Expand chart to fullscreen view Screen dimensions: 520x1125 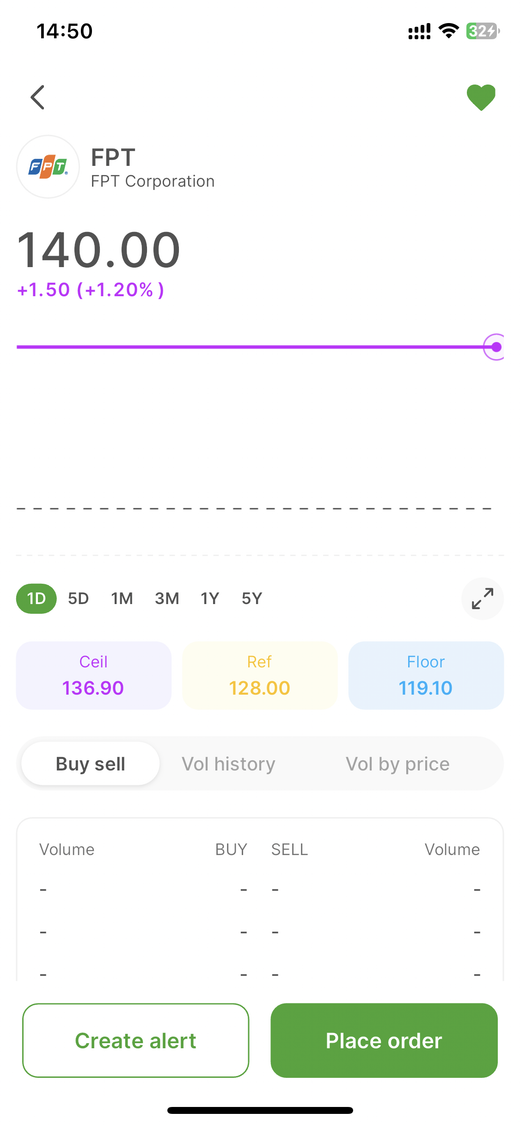pos(483,598)
